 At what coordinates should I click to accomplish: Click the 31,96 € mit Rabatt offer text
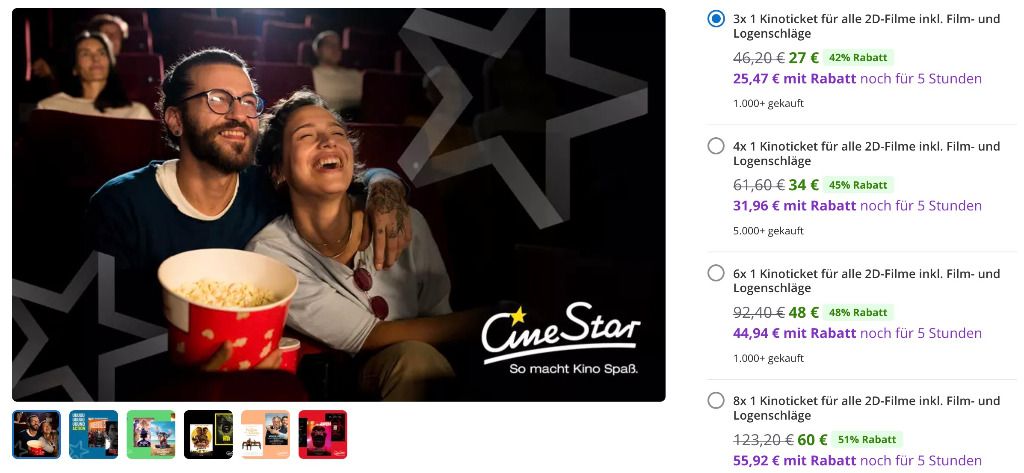(795, 206)
